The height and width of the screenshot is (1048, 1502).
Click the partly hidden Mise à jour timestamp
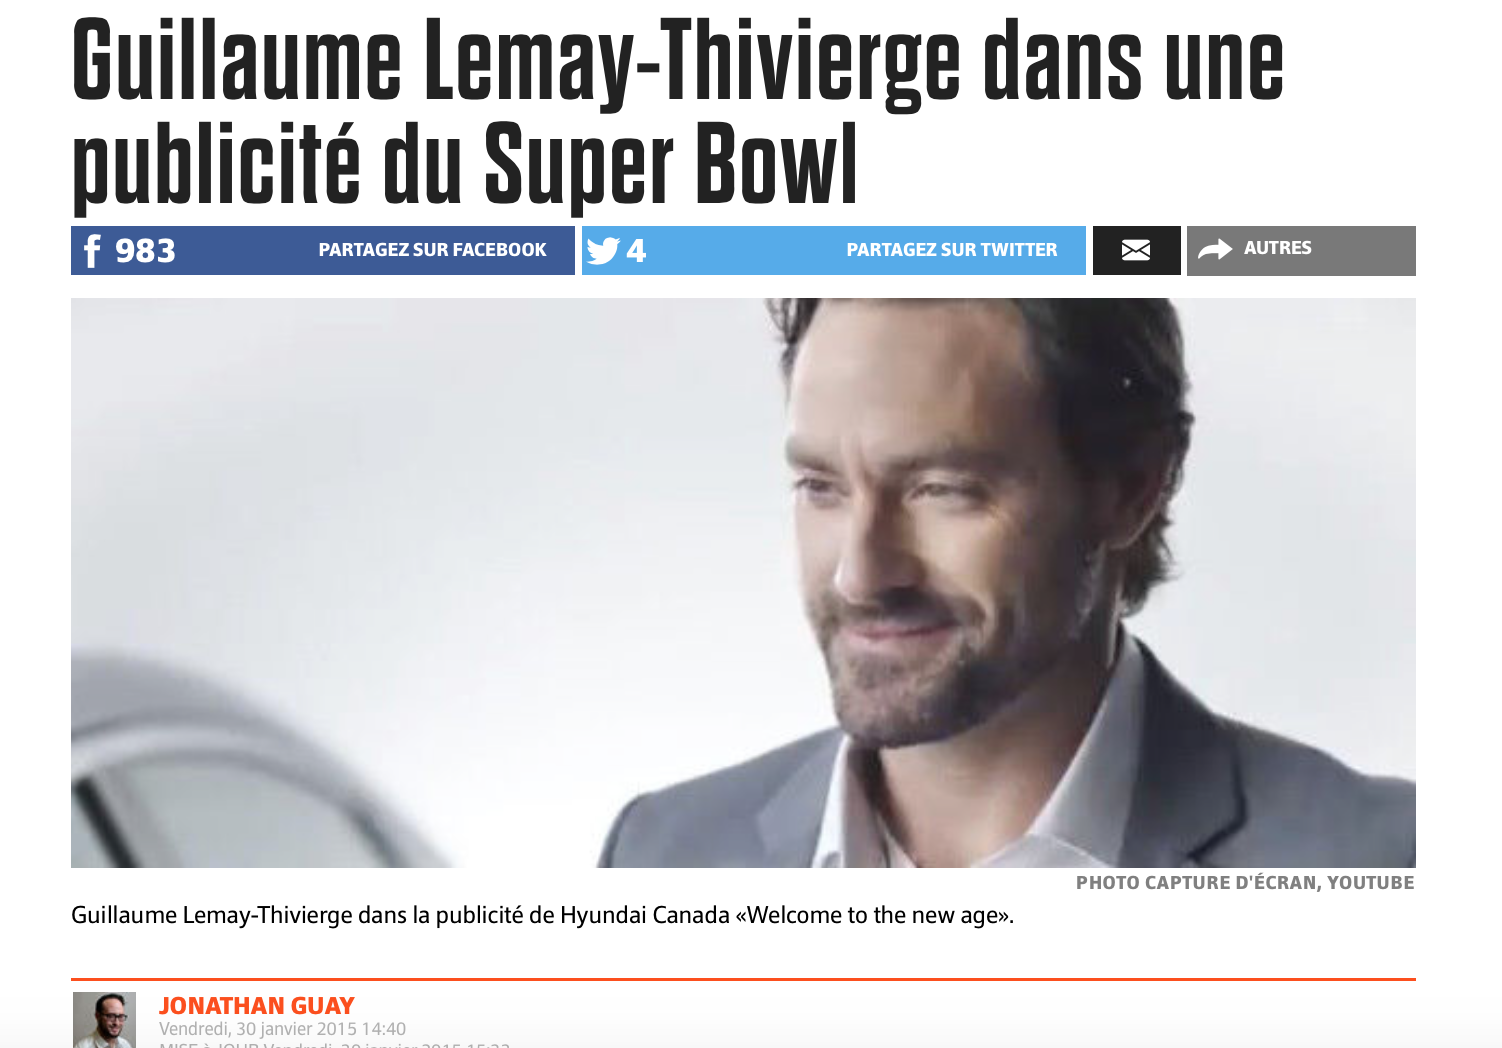click(335, 1044)
